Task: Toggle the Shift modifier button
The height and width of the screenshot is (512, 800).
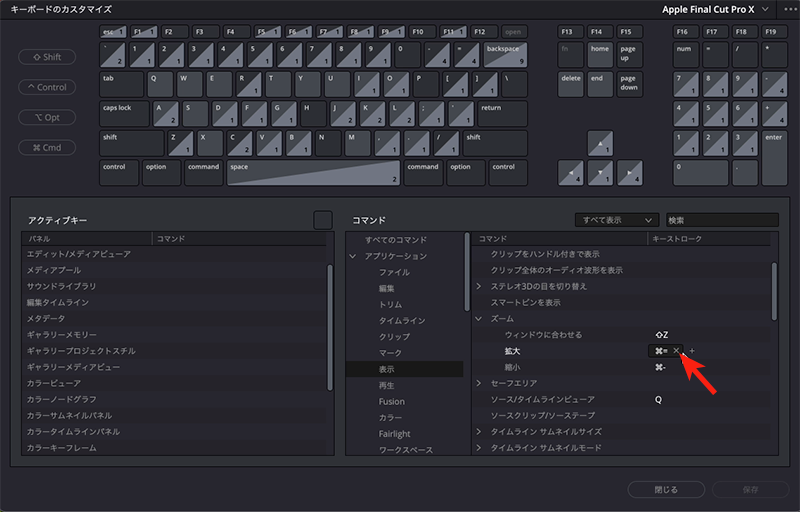Action: (47, 57)
